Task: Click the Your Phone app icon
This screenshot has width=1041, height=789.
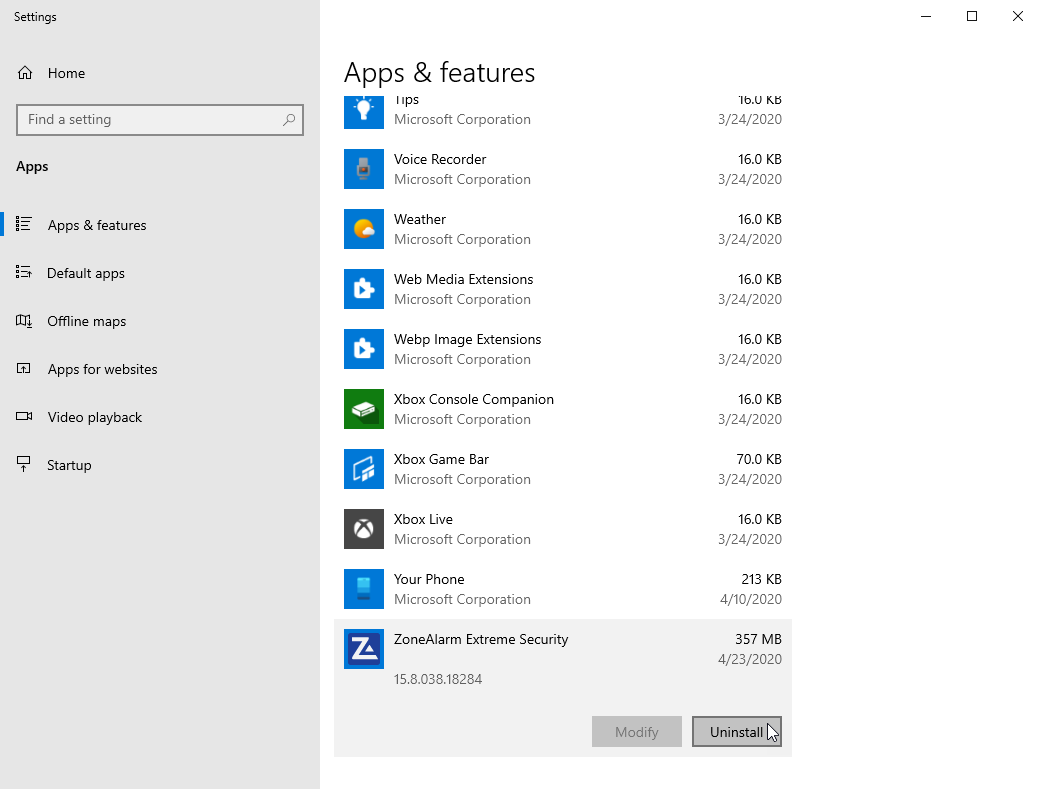Action: pos(364,589)
